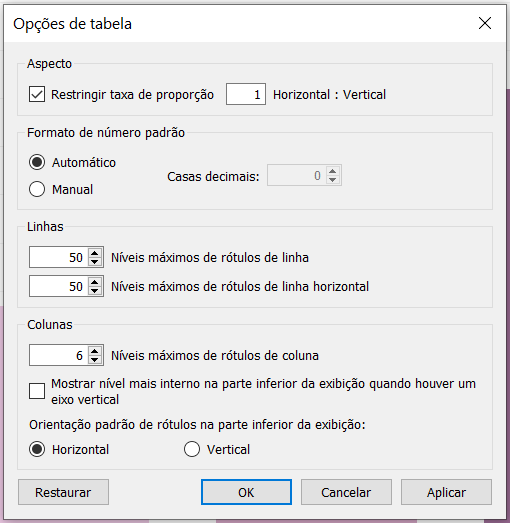The image size is (510, 523).
Task: Enable Mostrar nível mais interno checkbox
Action: coord(37,391)
